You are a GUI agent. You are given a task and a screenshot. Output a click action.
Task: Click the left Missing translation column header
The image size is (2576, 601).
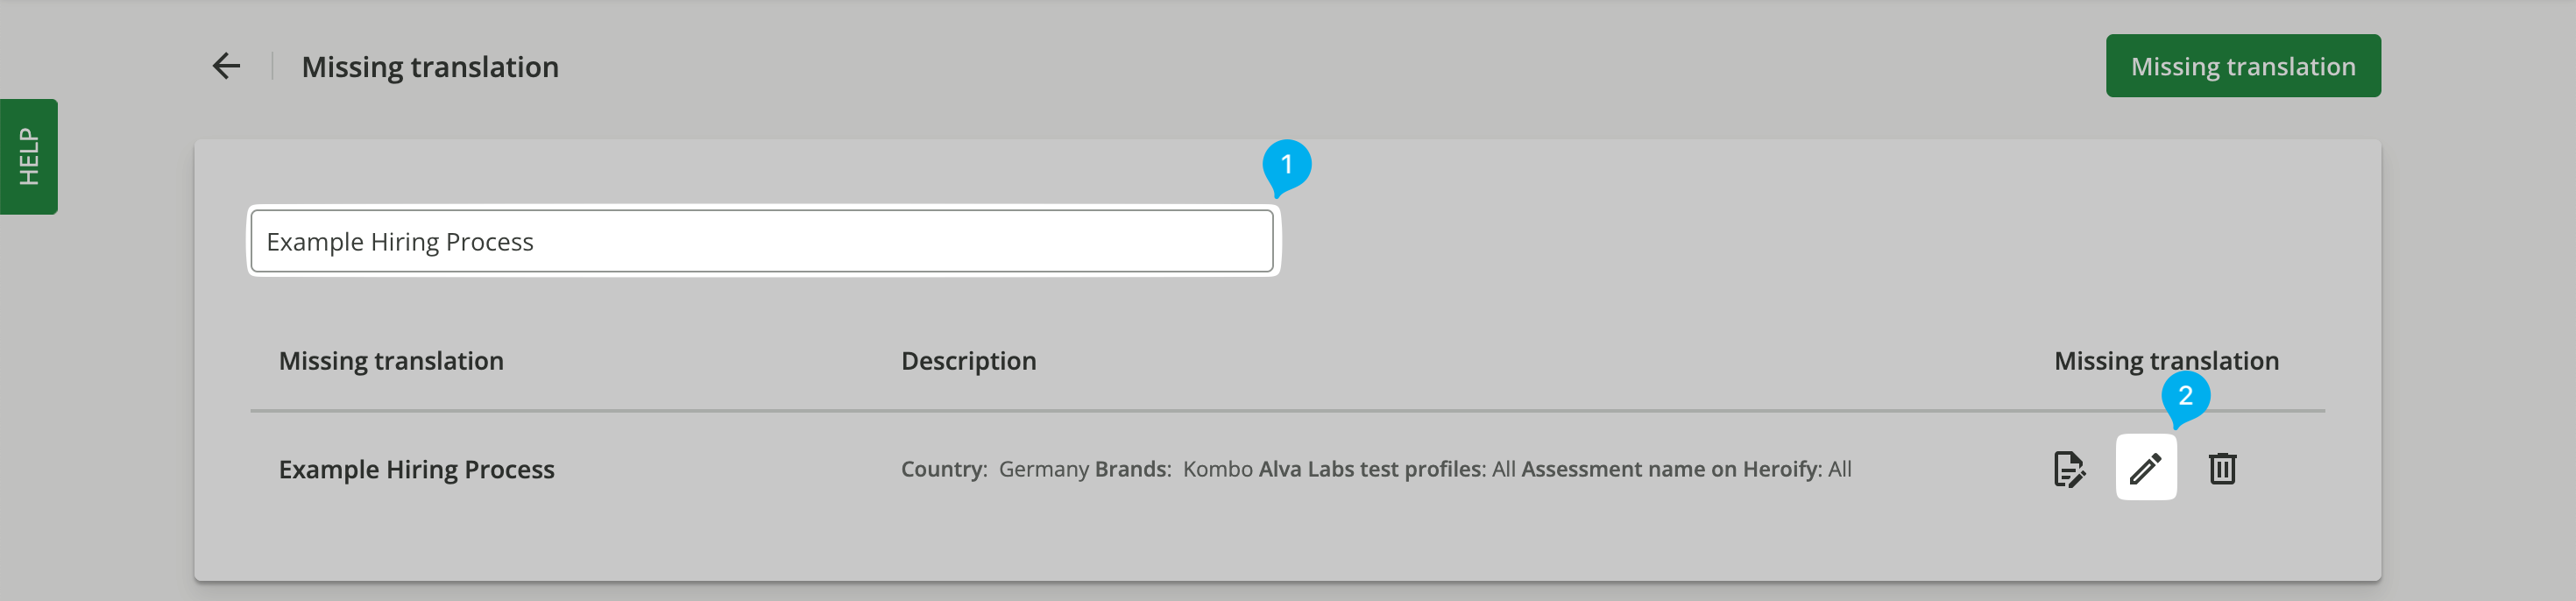391,361
